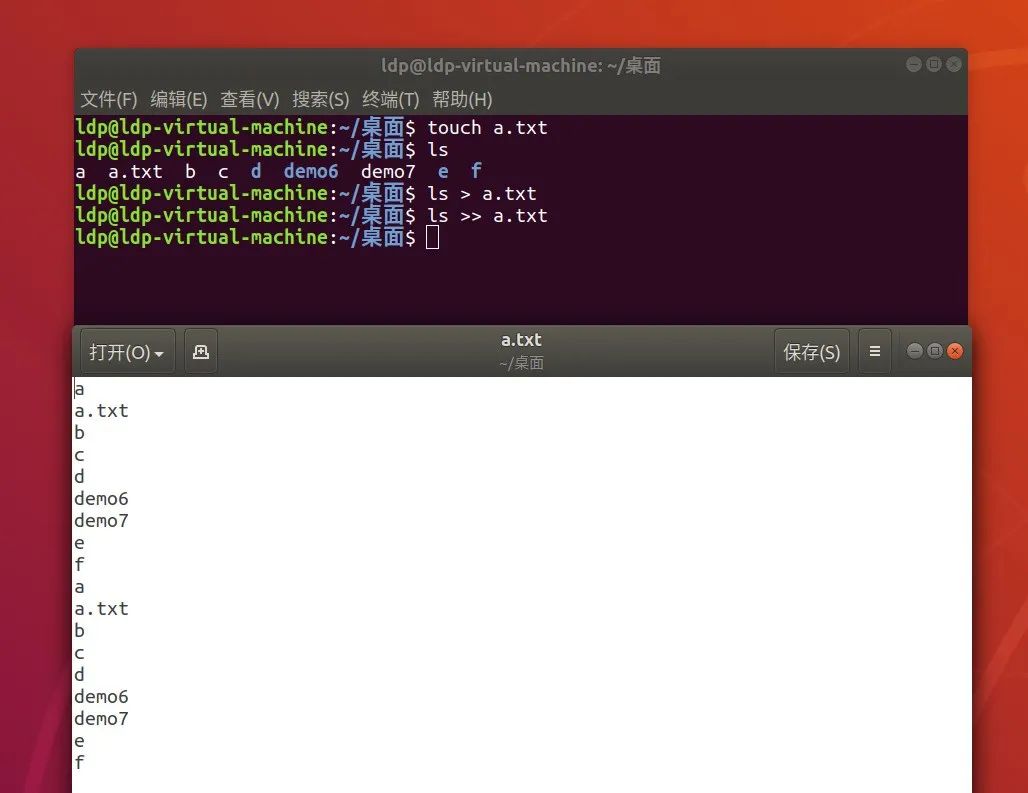Maximize the gedit a.txt window
This screenshot has width=1028, height=793.
tap(935, 351)
